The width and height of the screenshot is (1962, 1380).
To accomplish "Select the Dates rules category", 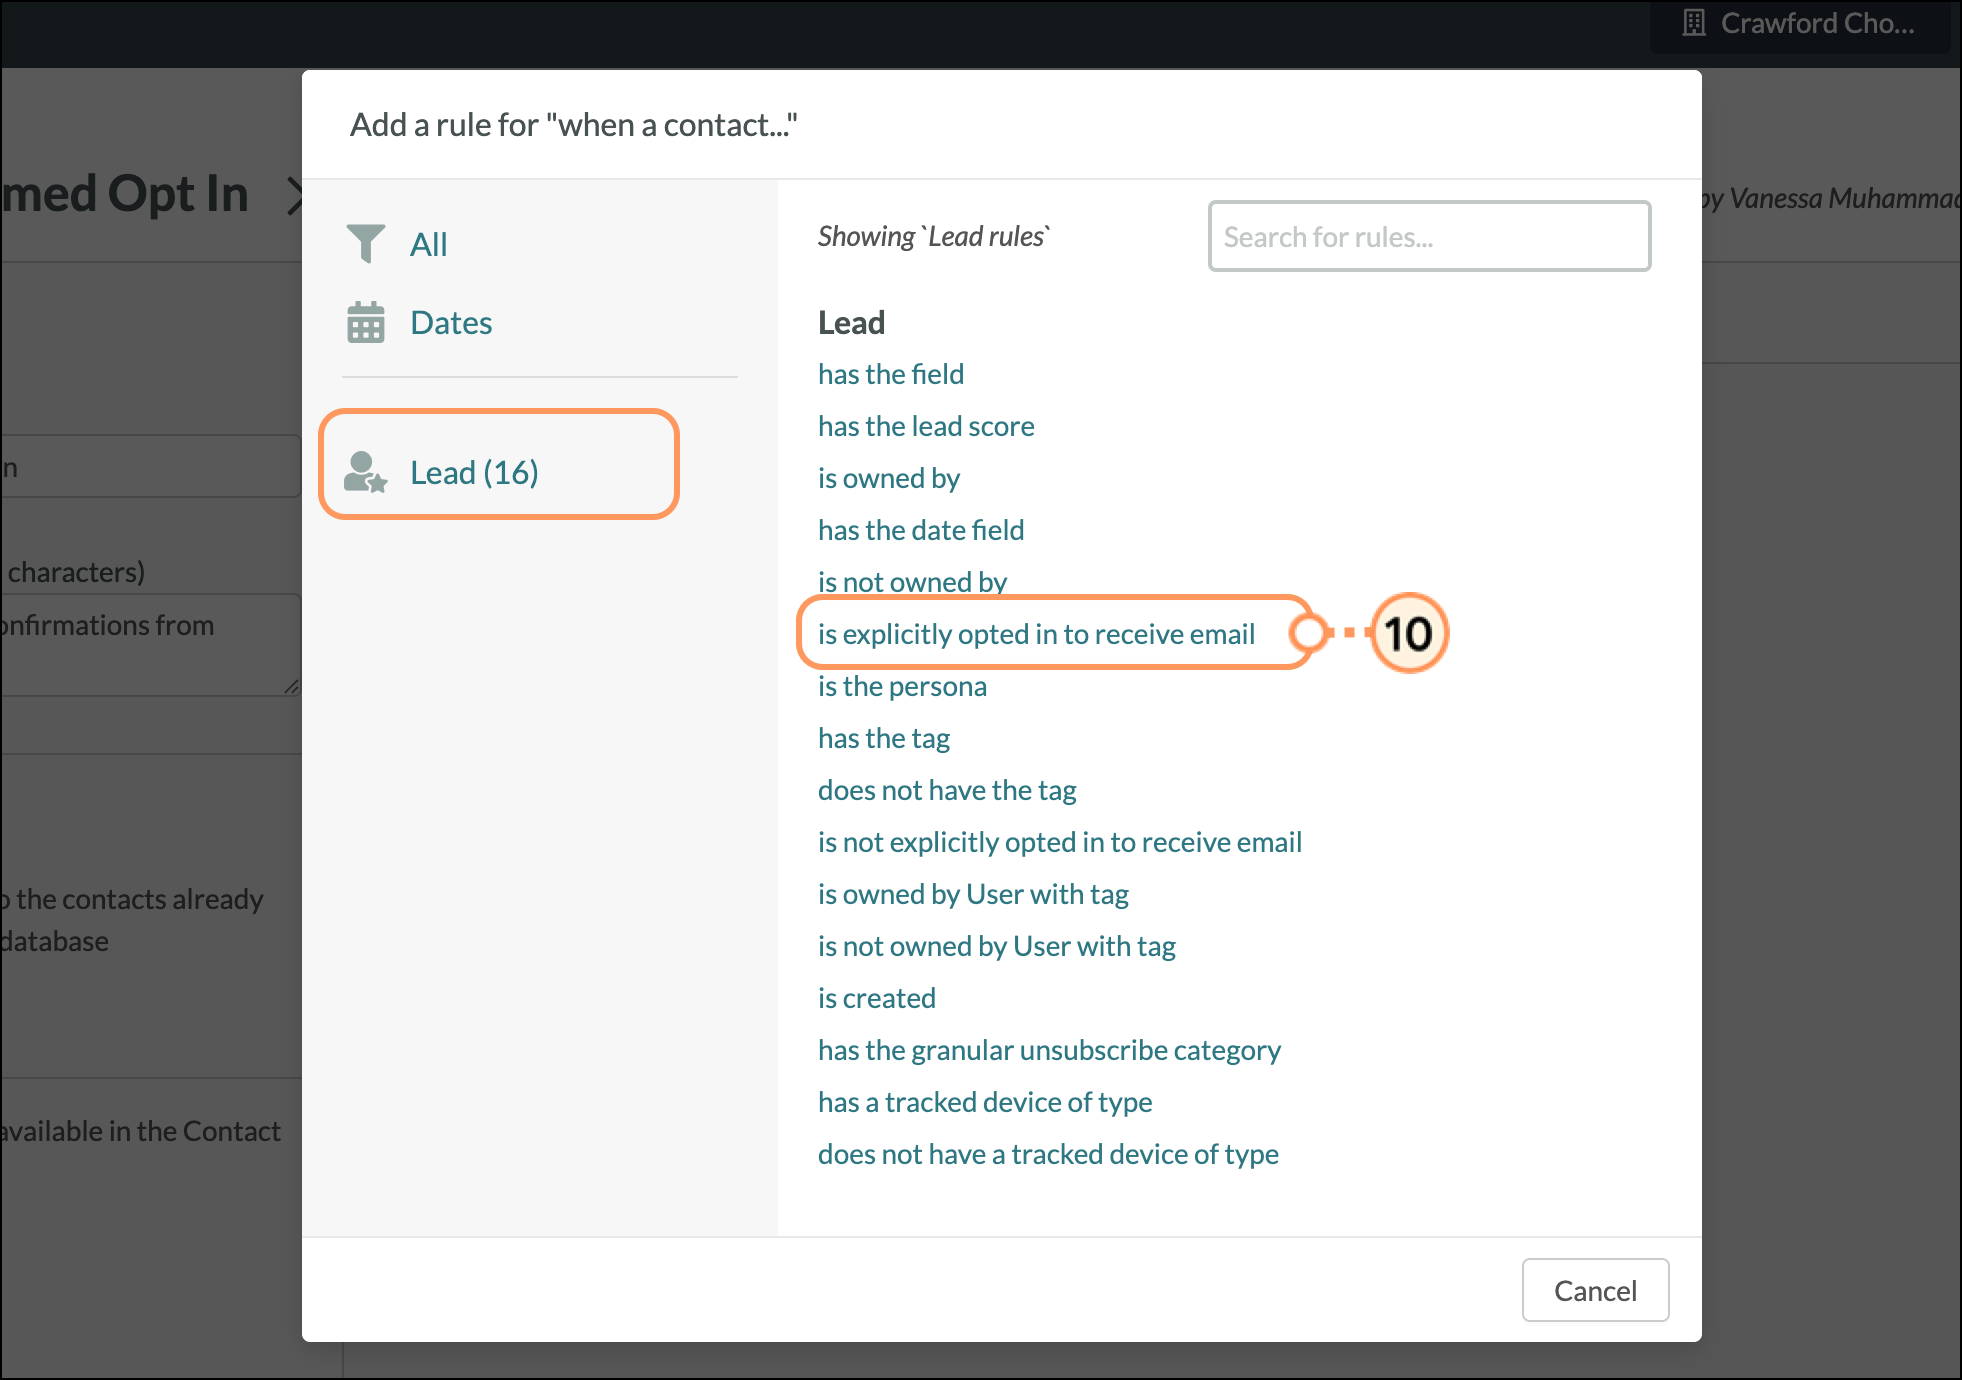I will (x=451, y=323).
